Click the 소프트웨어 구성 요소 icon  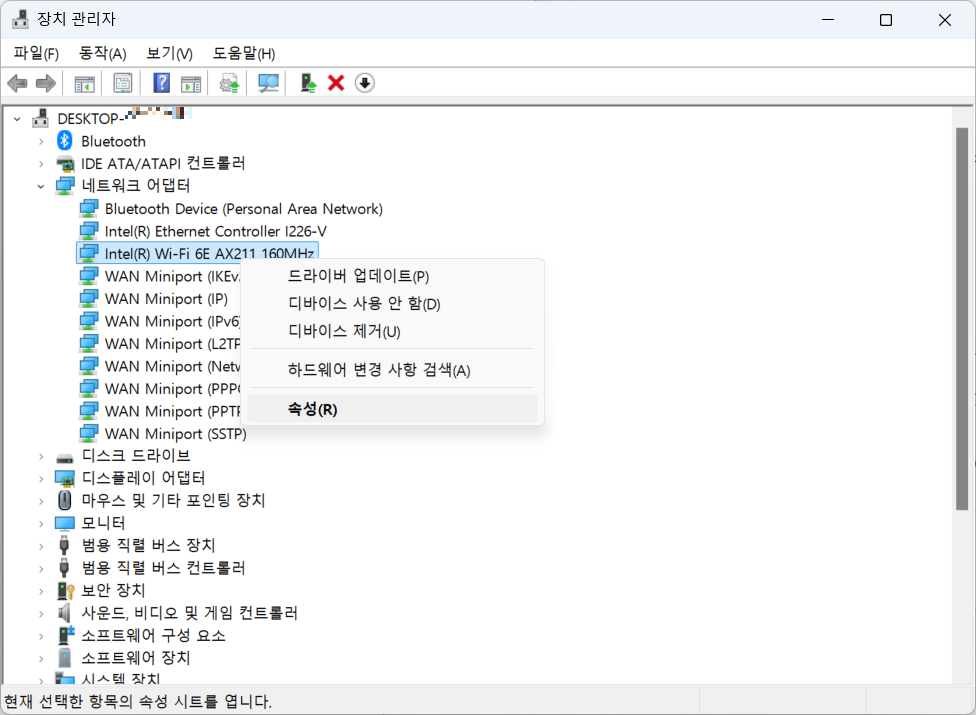65,635
